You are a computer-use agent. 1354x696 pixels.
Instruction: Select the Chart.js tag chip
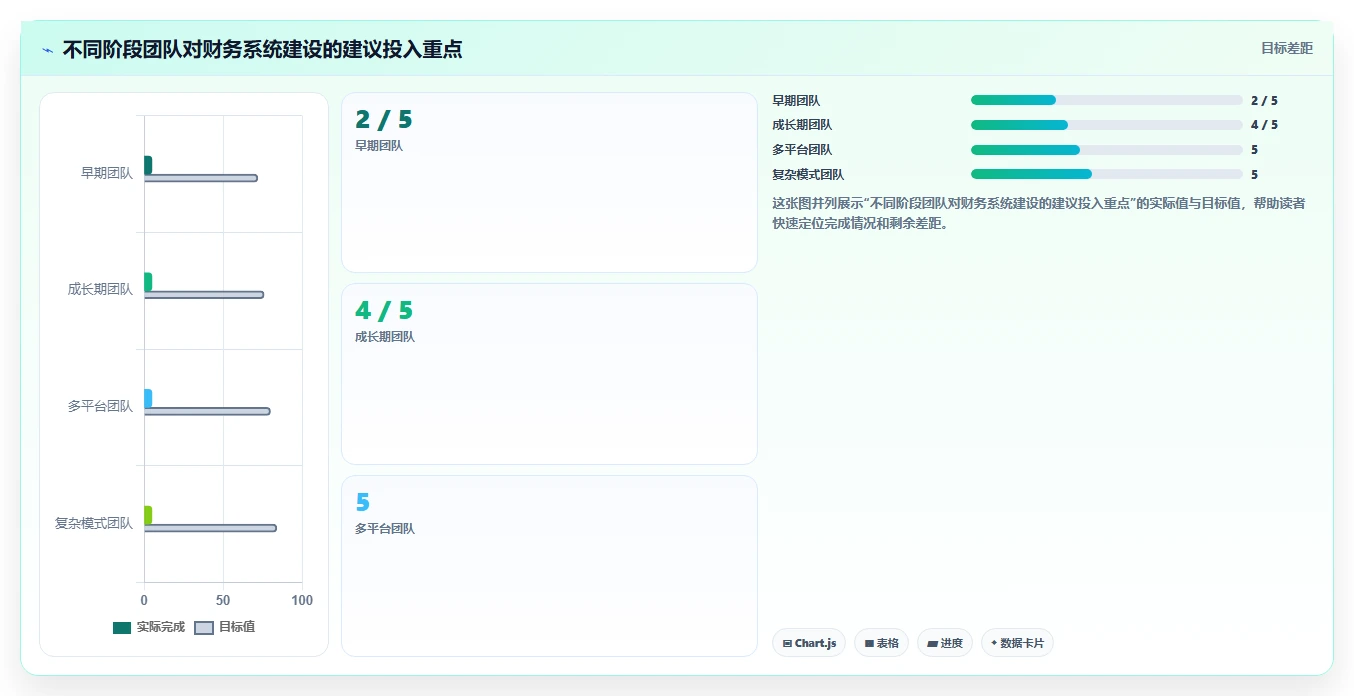pos(810,643)
